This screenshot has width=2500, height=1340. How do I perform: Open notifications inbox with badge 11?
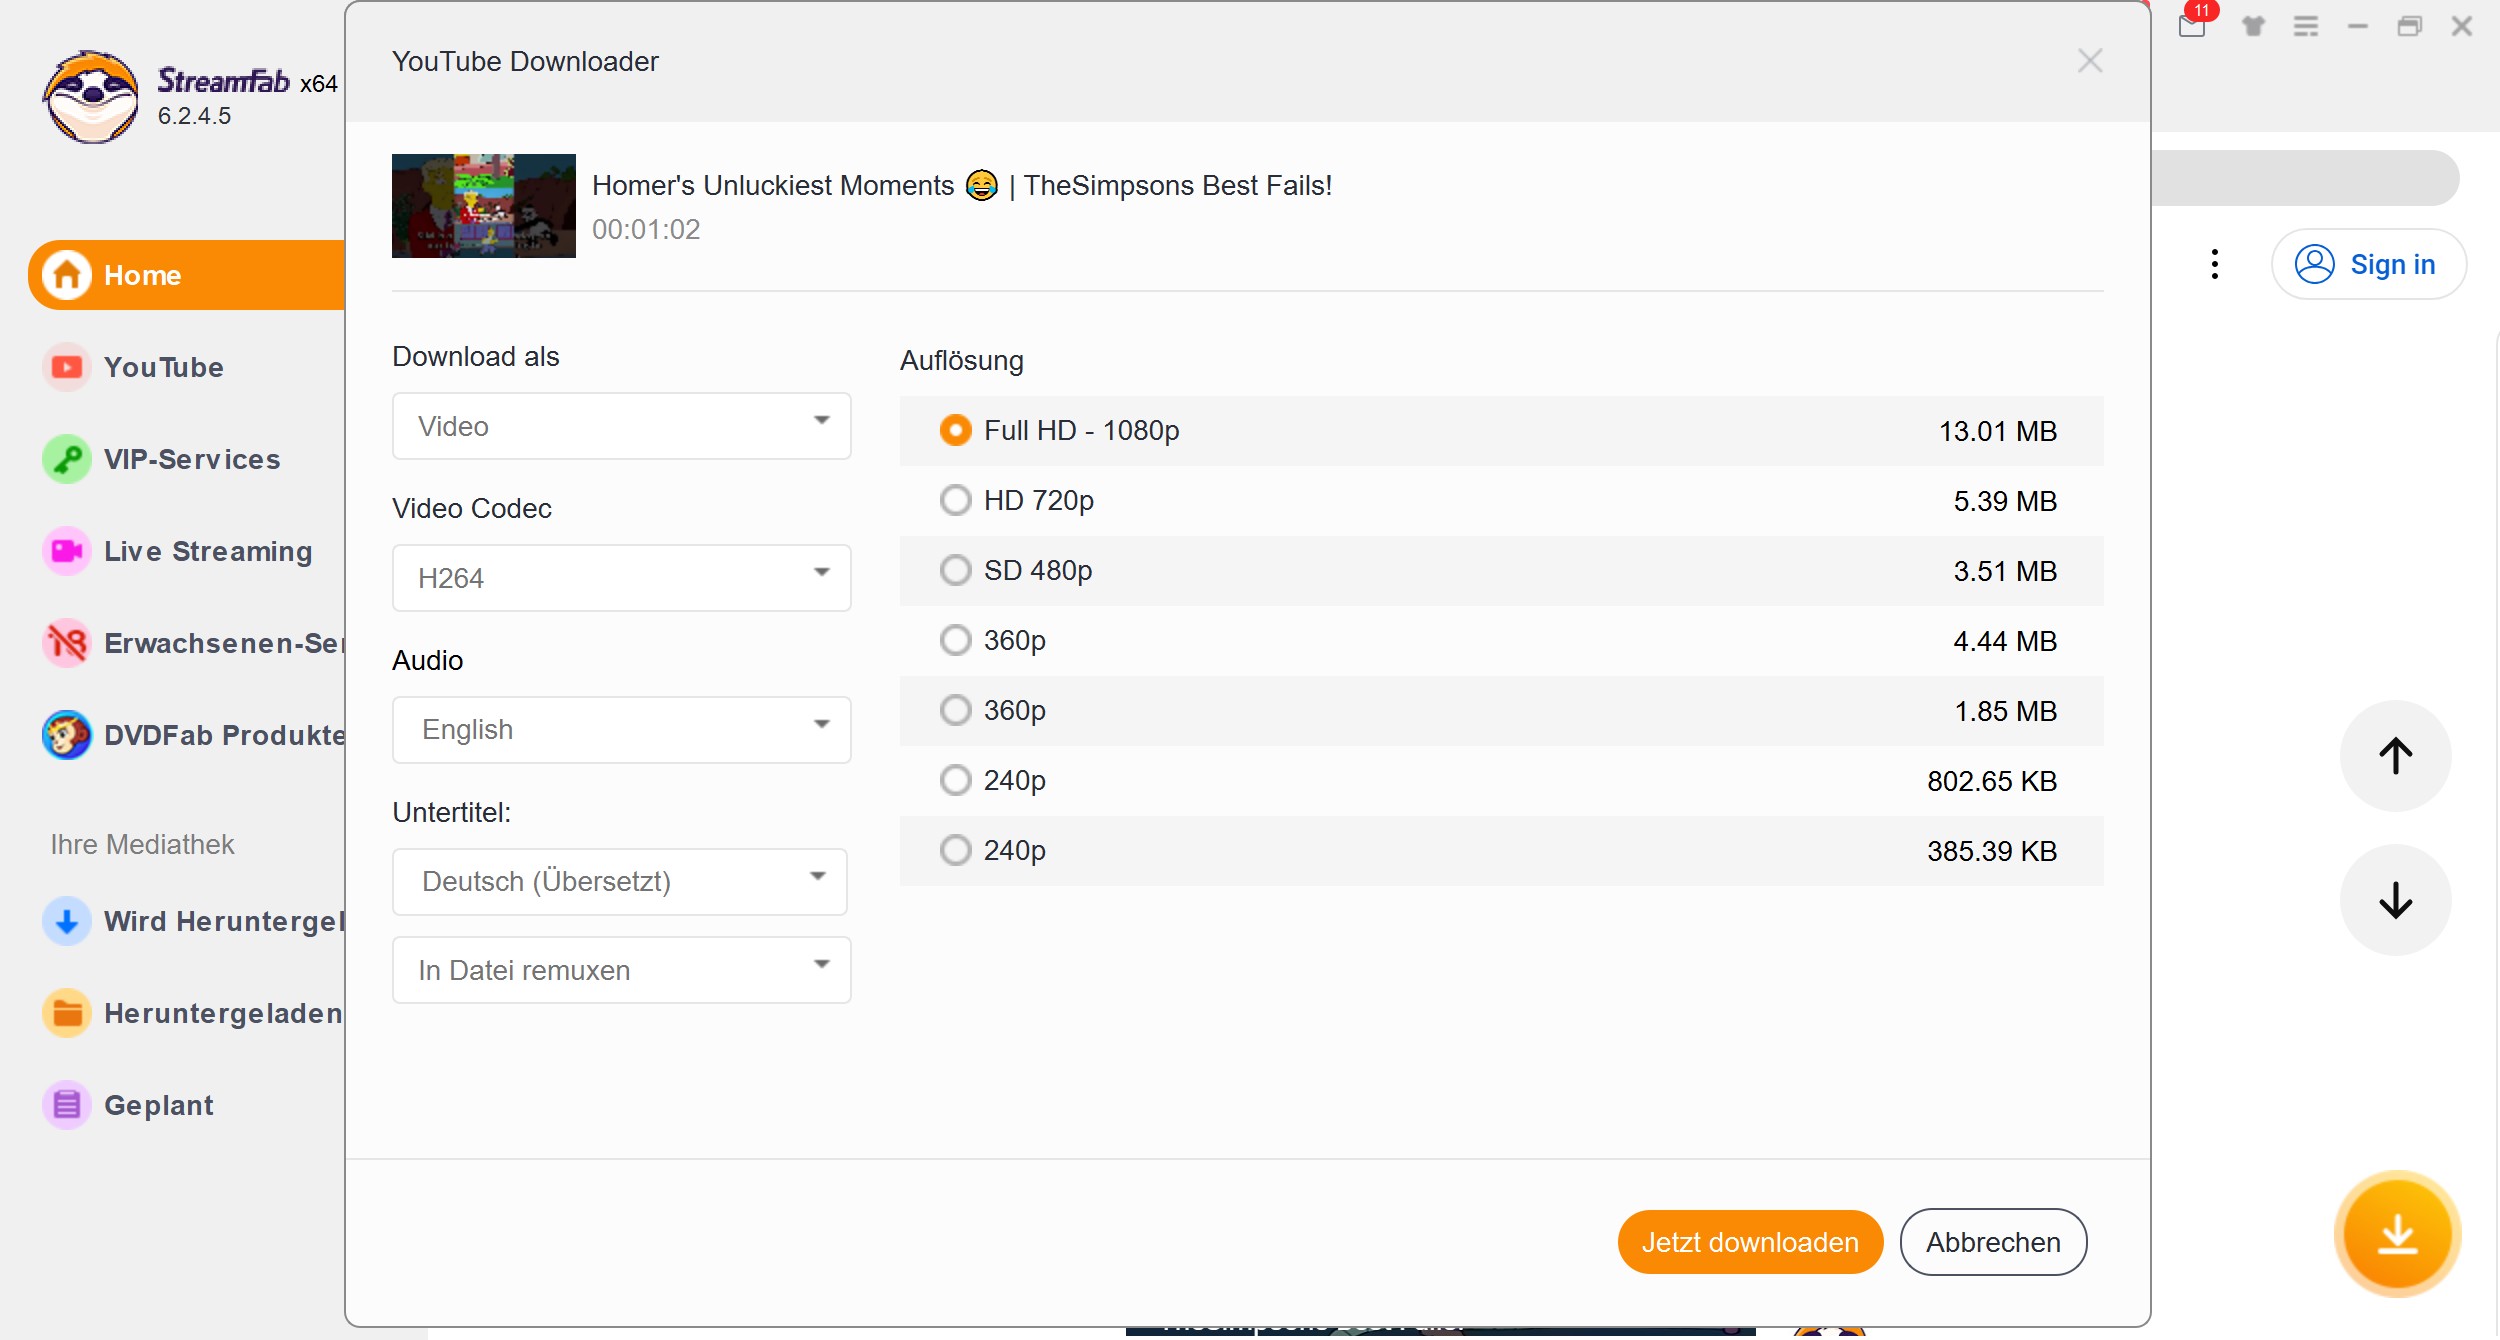[2193, 24]
